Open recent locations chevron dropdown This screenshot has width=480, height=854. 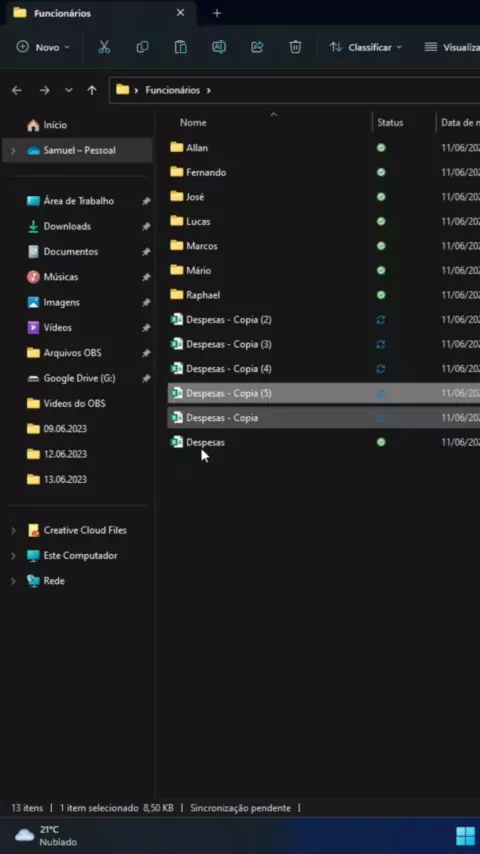click(69, 90)
